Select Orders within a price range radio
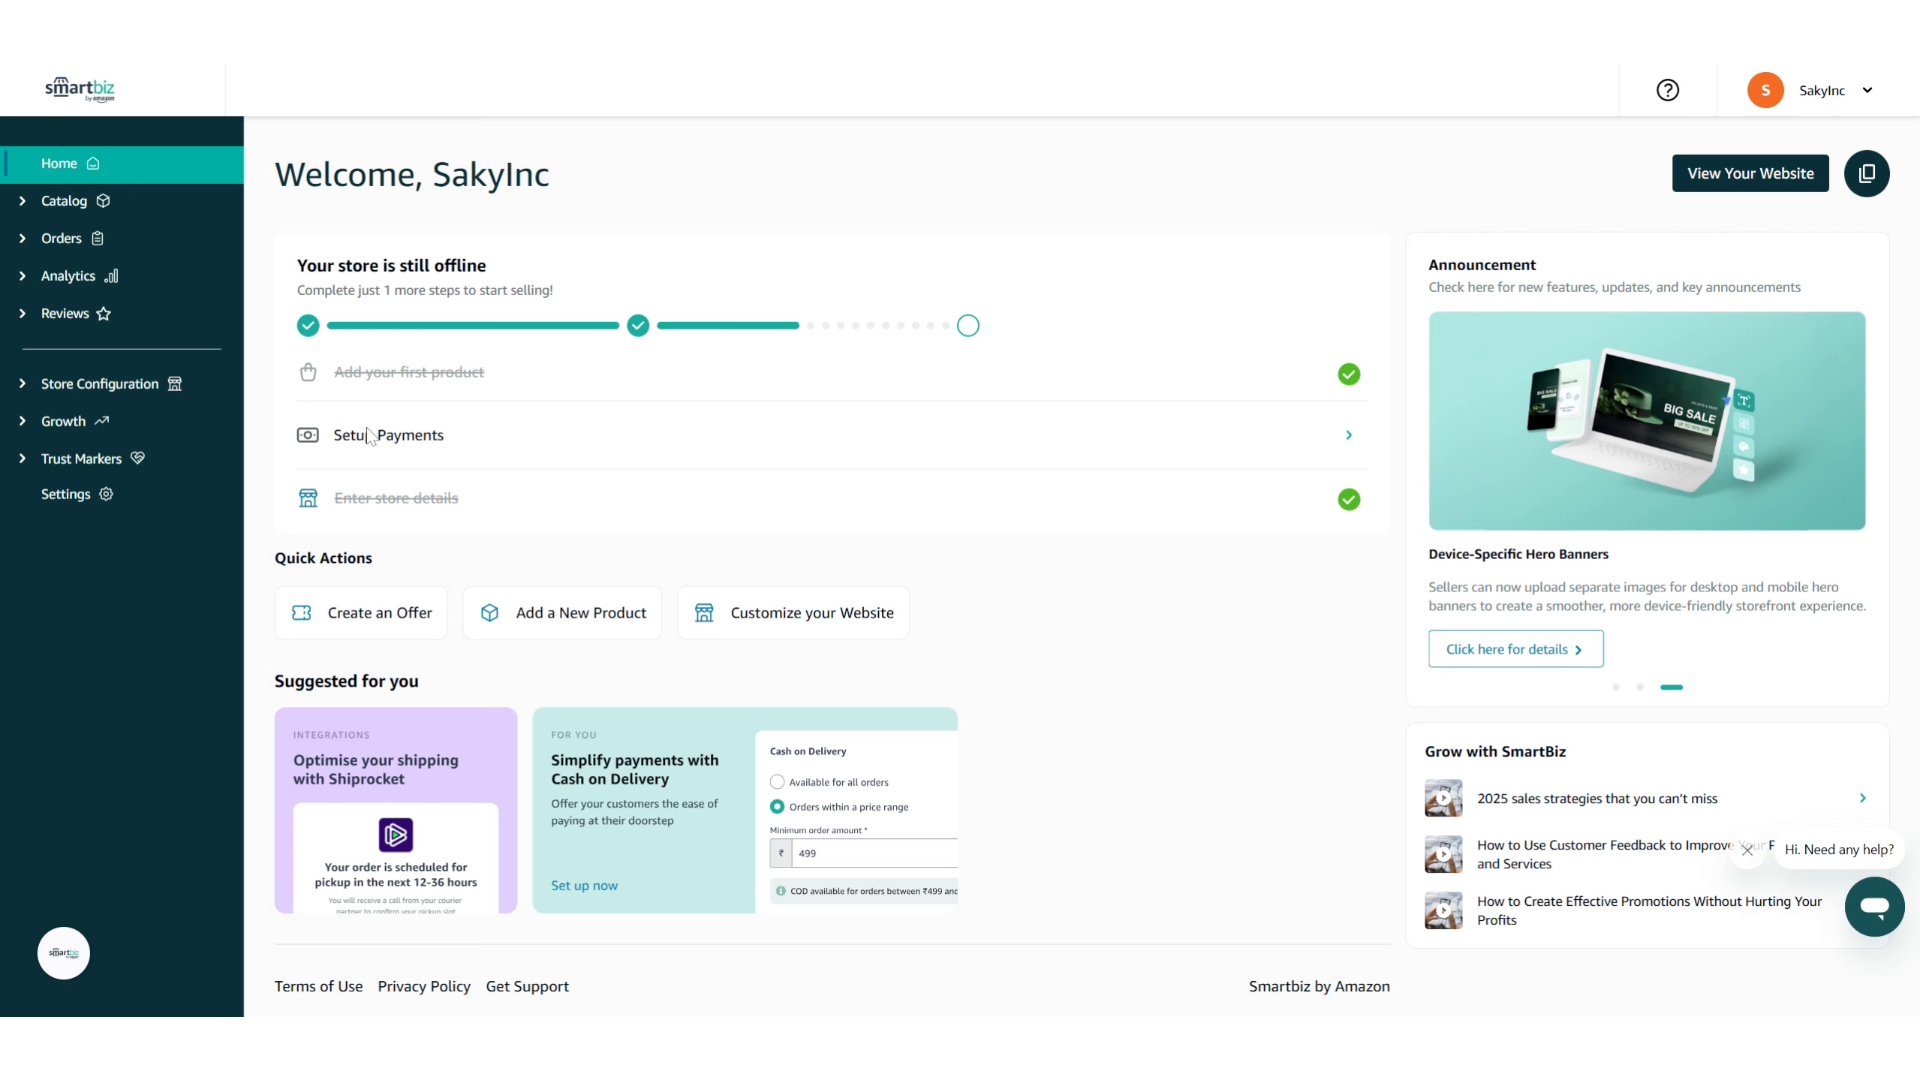 (777, 807)
